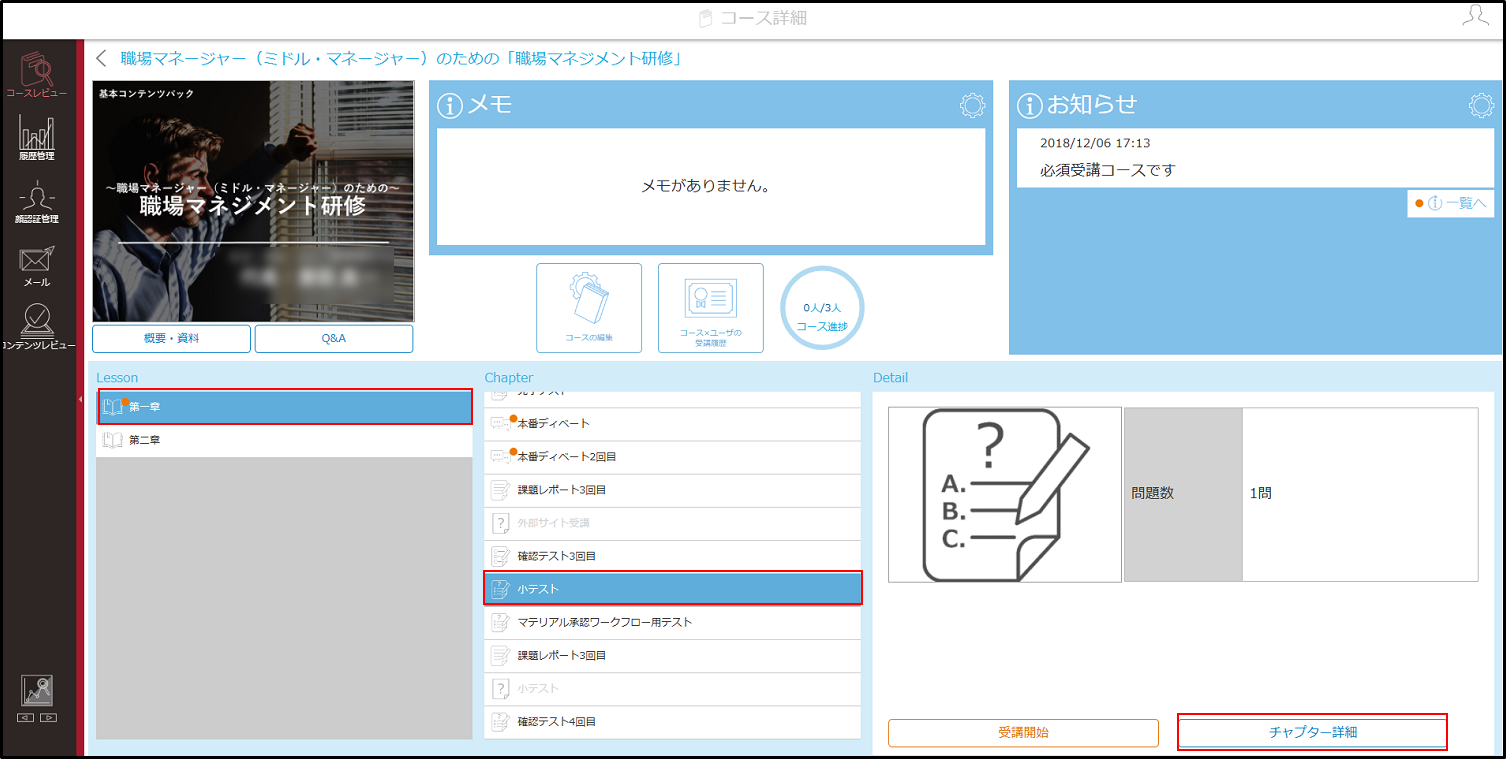Click the course cover thumbnail image
Image resolution: width=1506 pixels, height=759 pixels.
pos(253,201)
